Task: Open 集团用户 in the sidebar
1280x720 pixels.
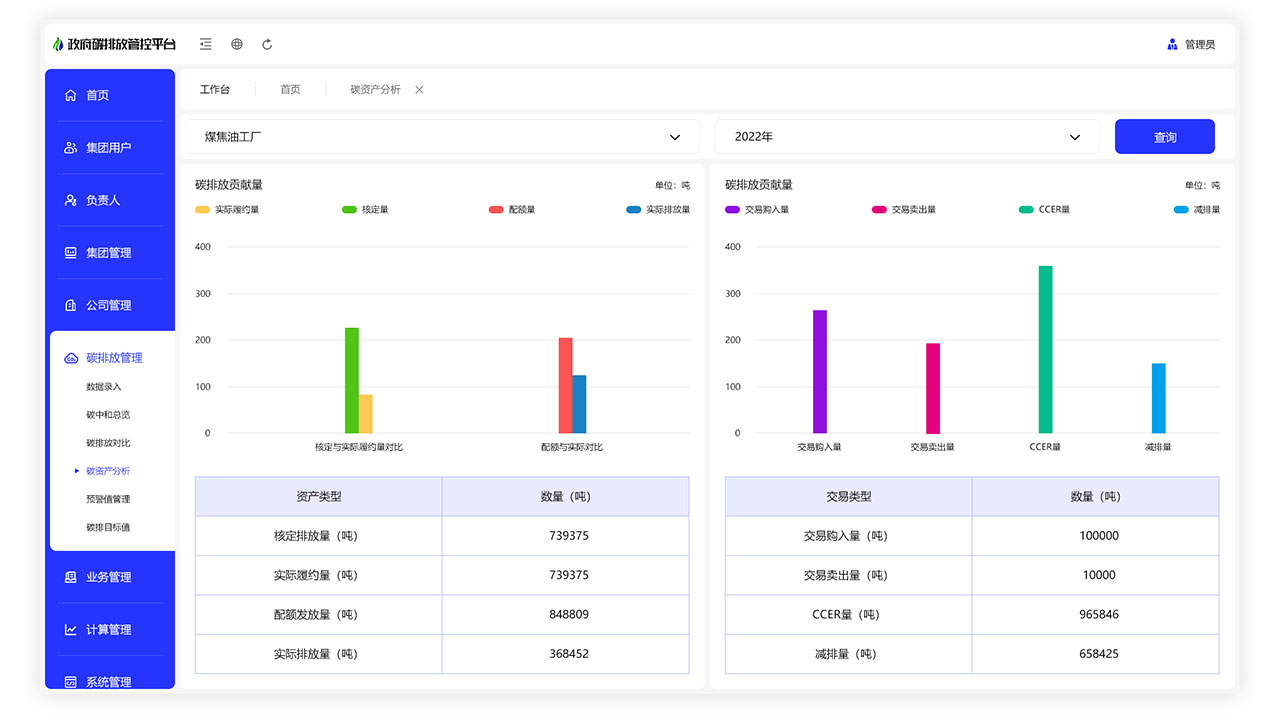Action: (x=108, y=148)
